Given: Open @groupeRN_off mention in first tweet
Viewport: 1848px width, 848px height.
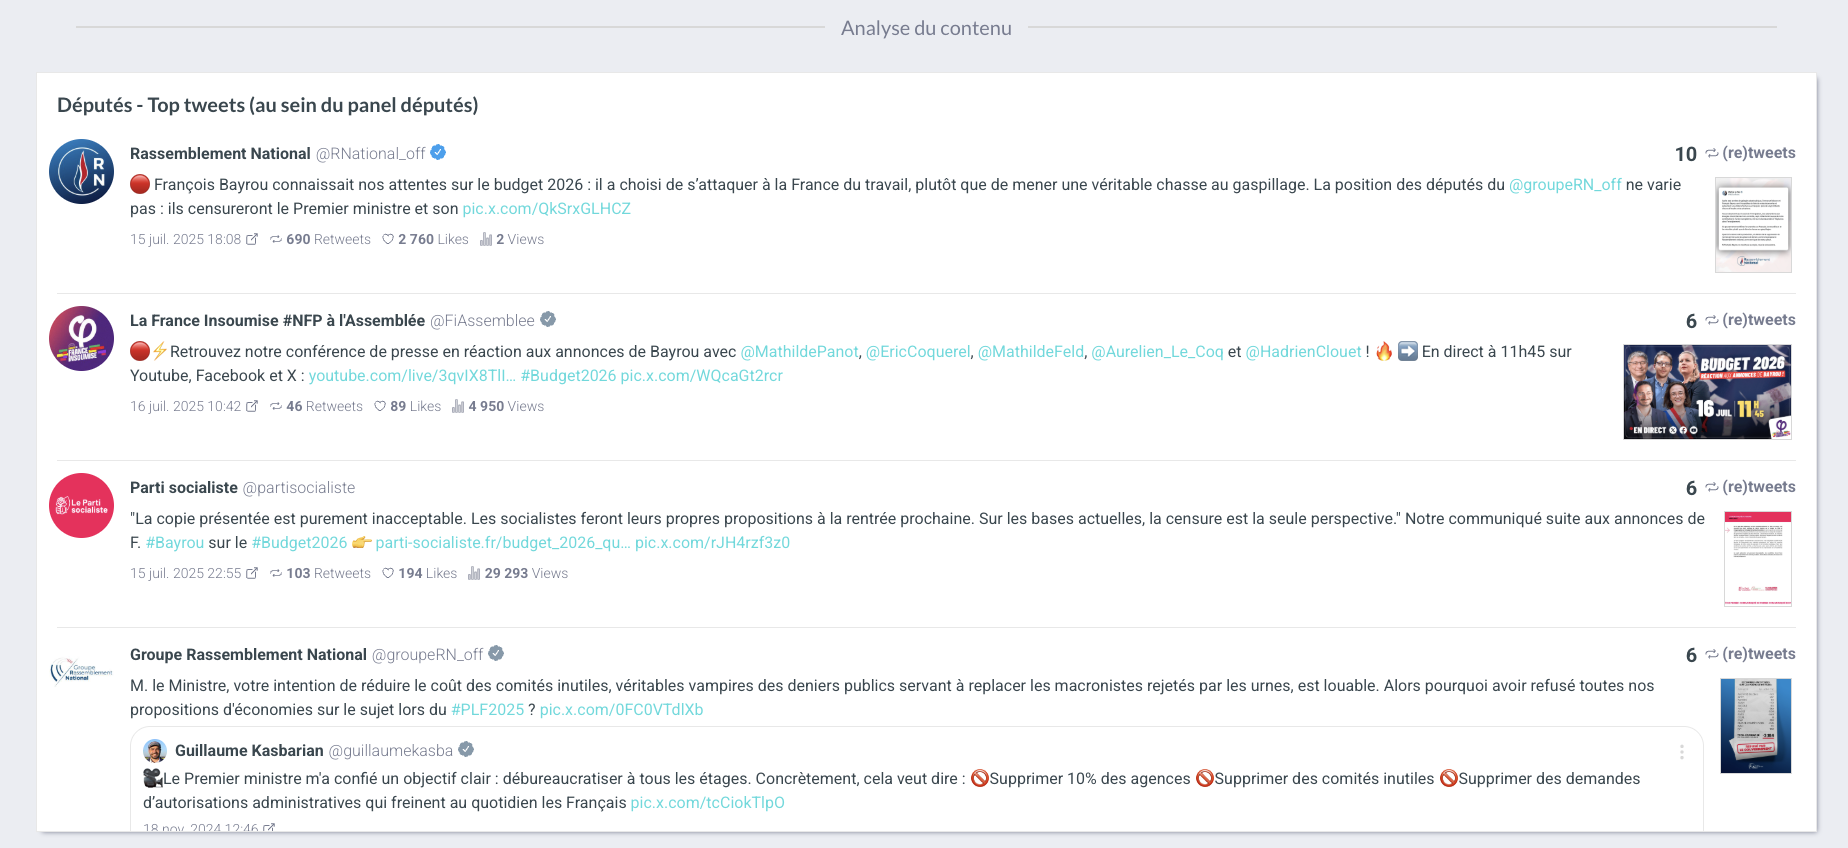Looking at the screenshot, I should [1565, 185].
